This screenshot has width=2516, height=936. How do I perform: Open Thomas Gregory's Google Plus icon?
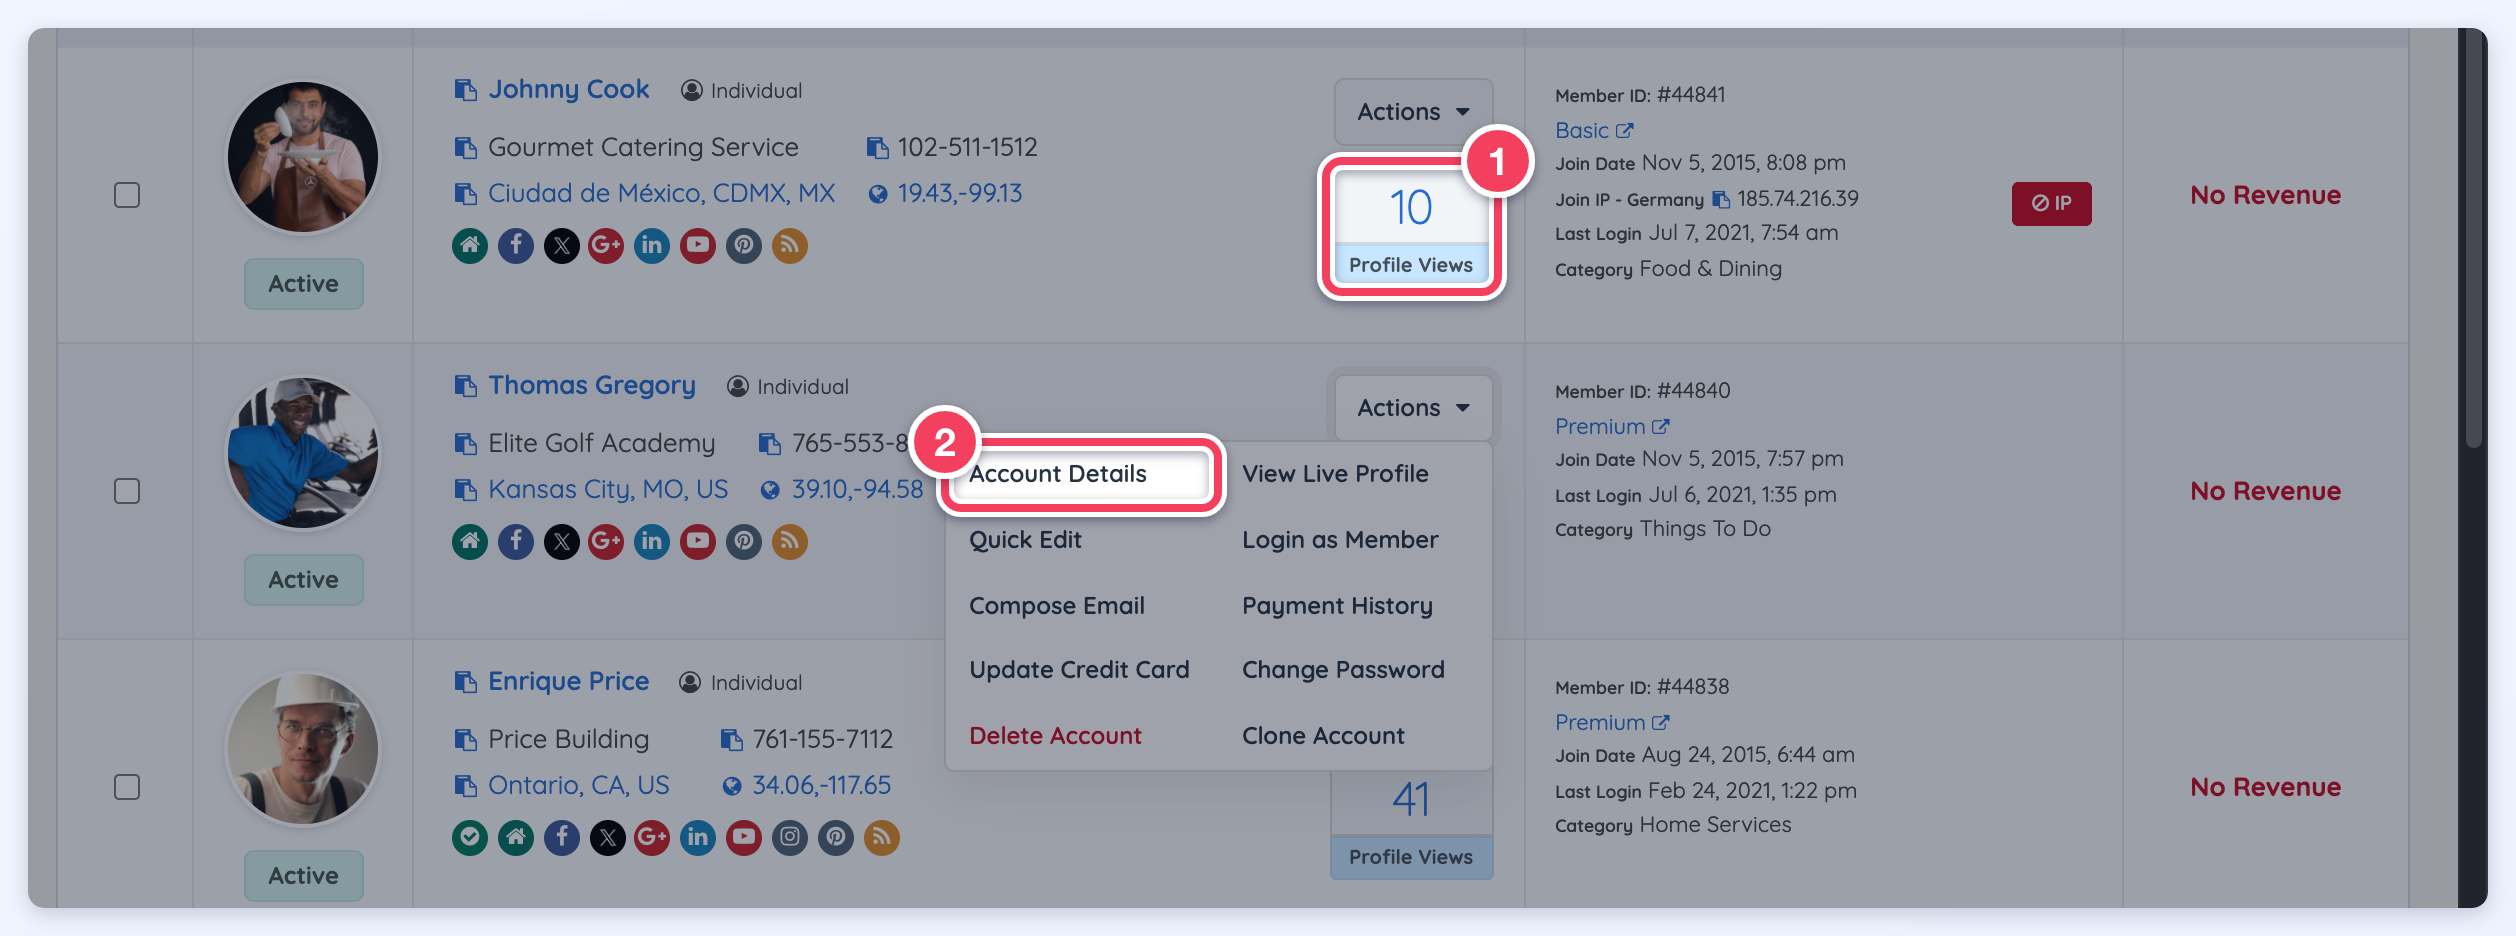[x=606, y=541]
